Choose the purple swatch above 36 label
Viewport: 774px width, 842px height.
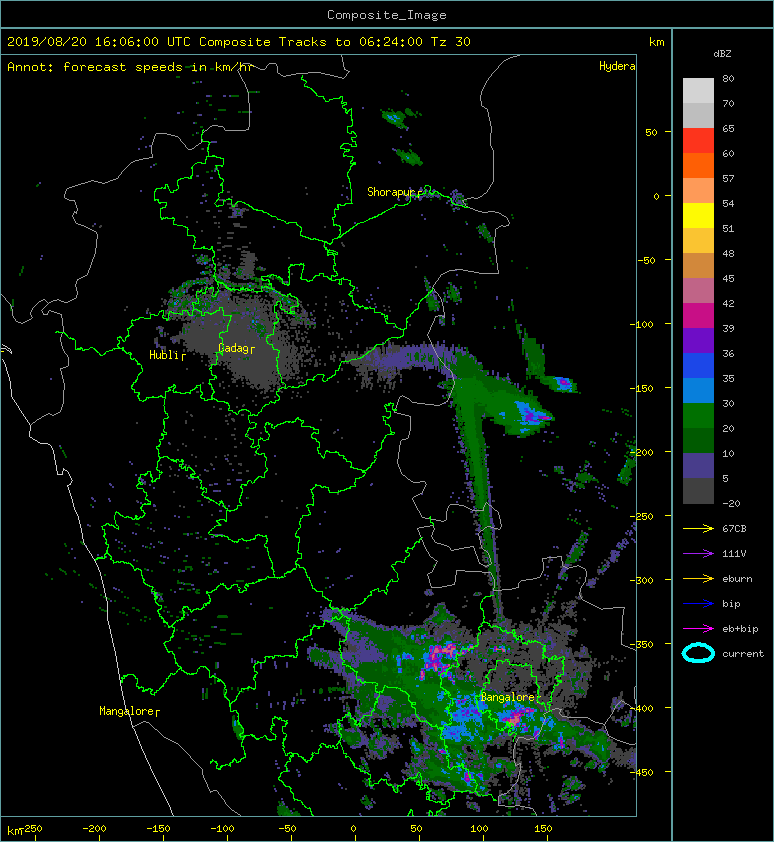698,340
